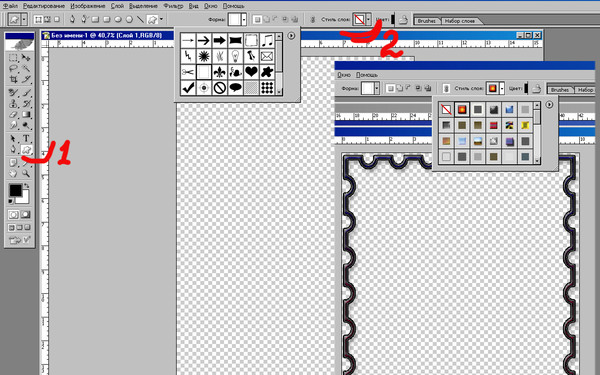Choose the checkmark shape in picker
The image size is (600, 375).
coord(188,88)
